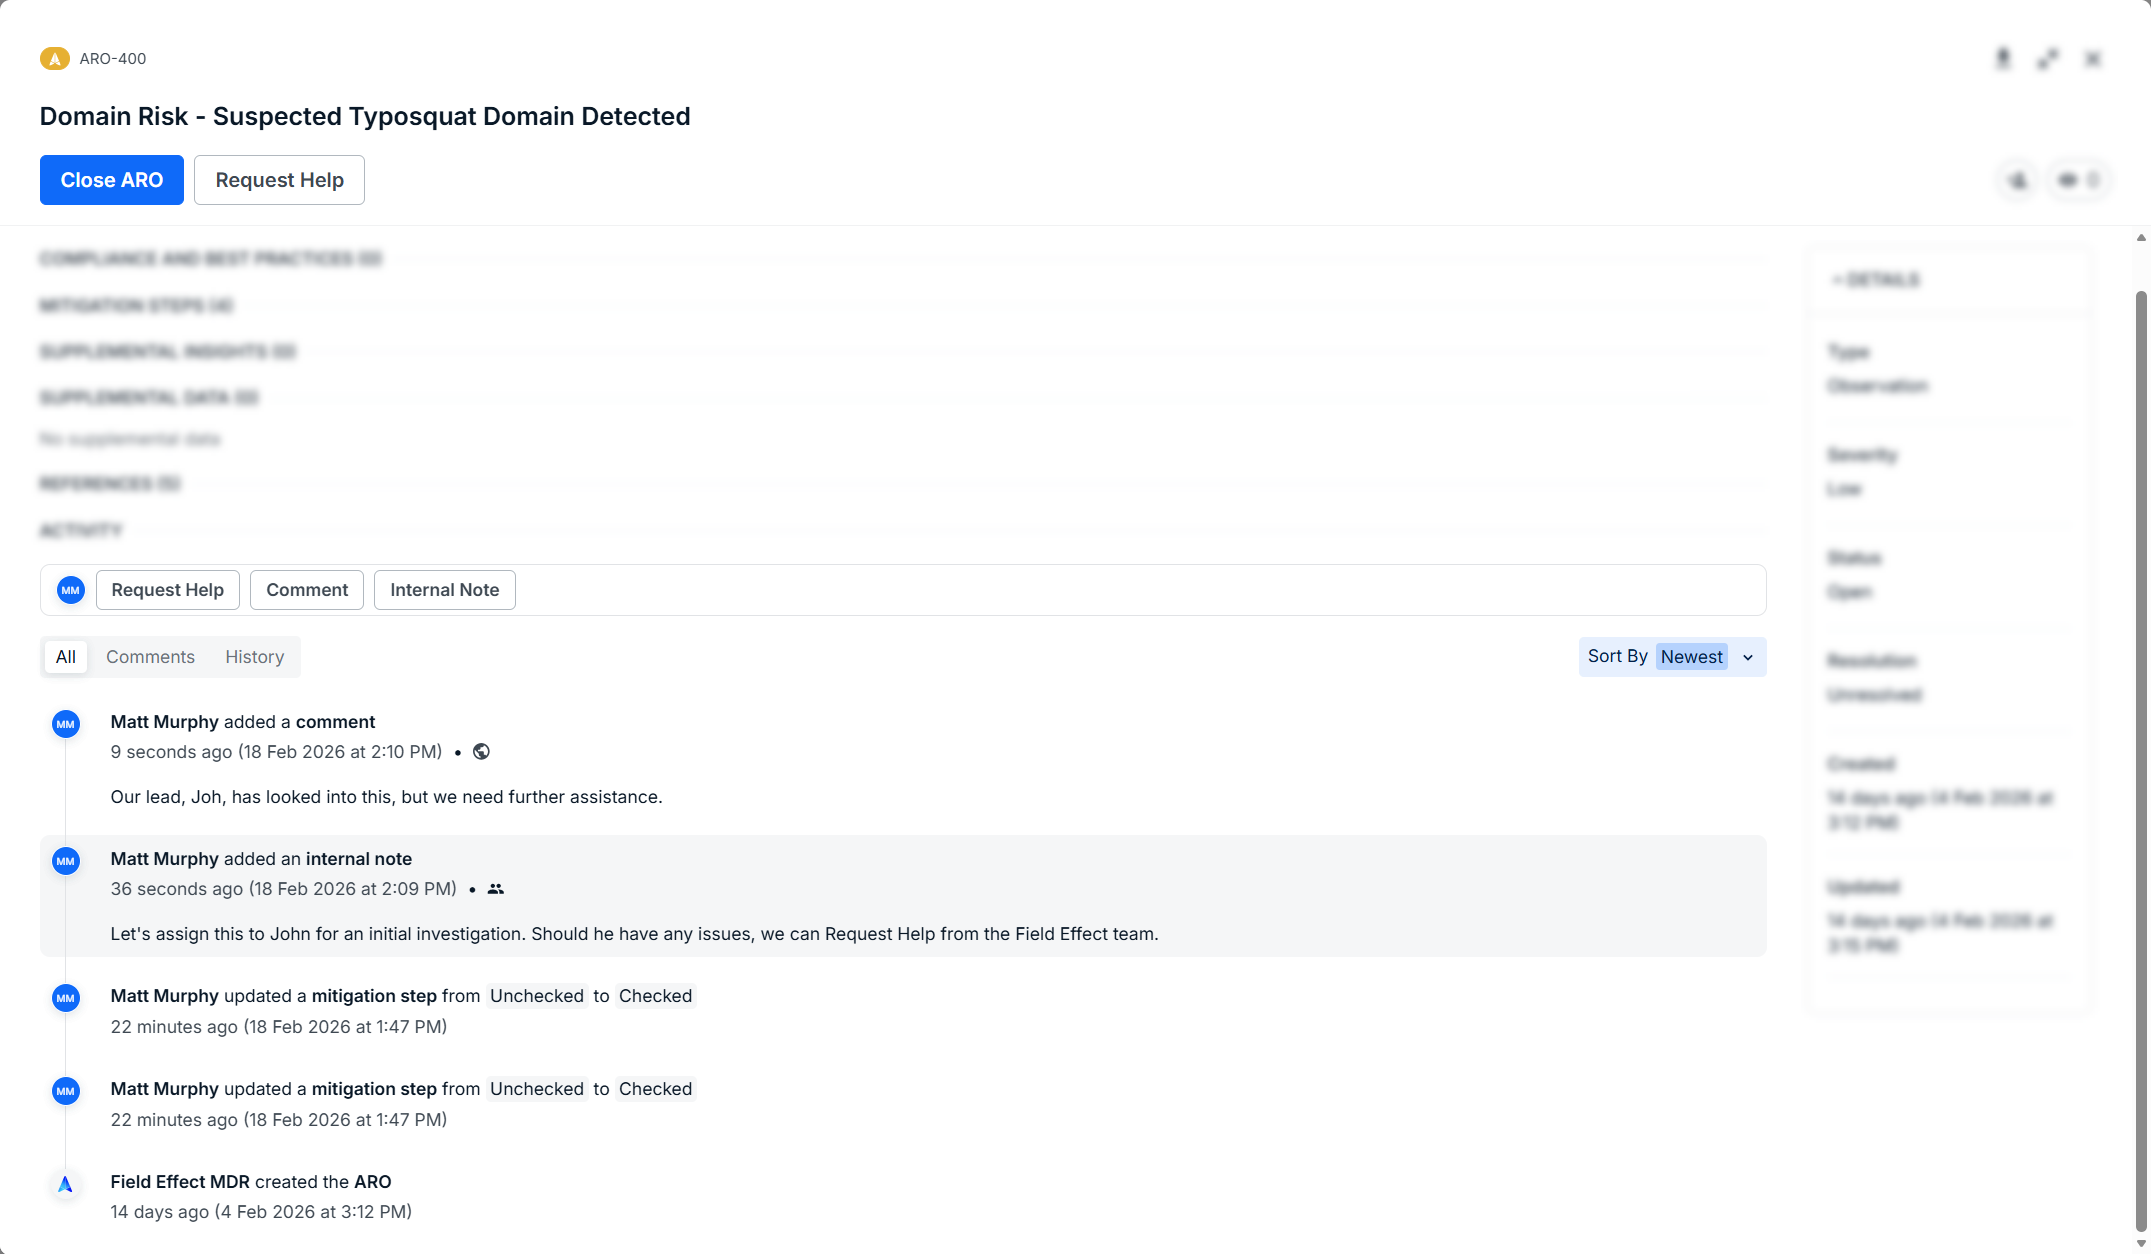Collapse the Details panel header
Screen dimensions: 2151x1254
(1875, 280)
